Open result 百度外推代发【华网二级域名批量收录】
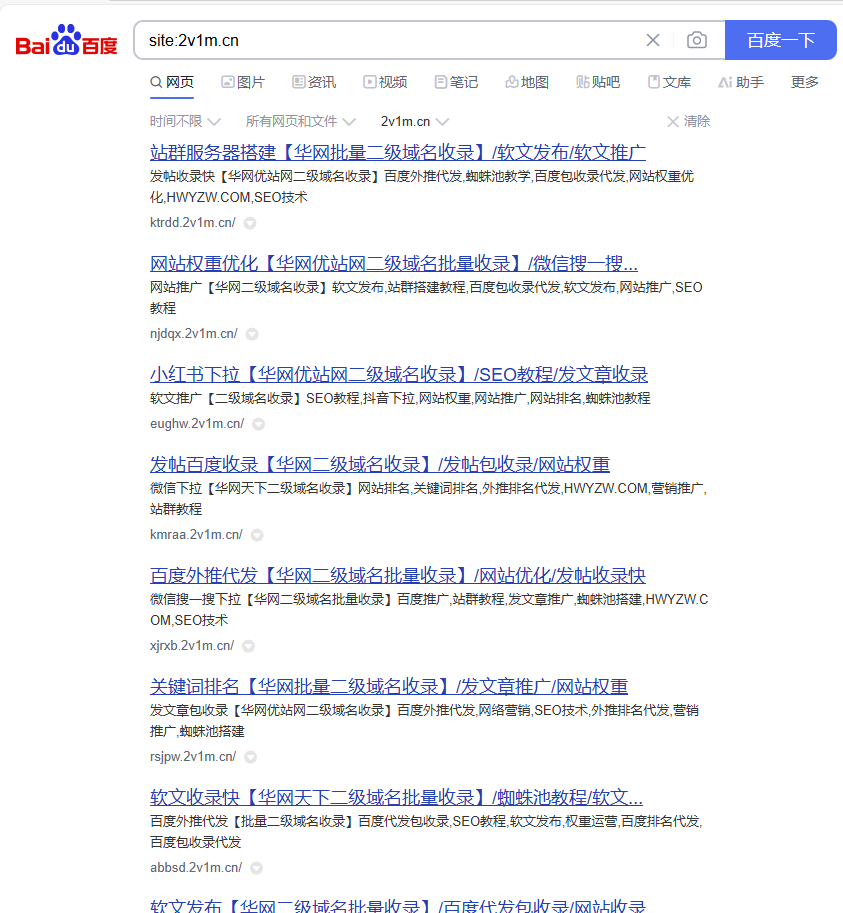Screen dimensions: 843x913 pos(398,575)
